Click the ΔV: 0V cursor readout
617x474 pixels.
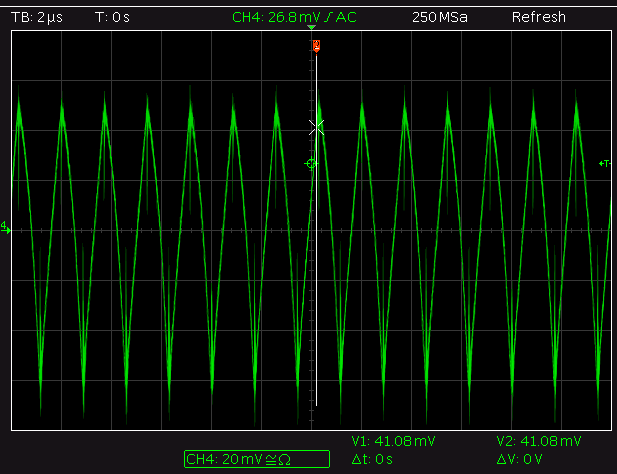[x=519, y=459]
